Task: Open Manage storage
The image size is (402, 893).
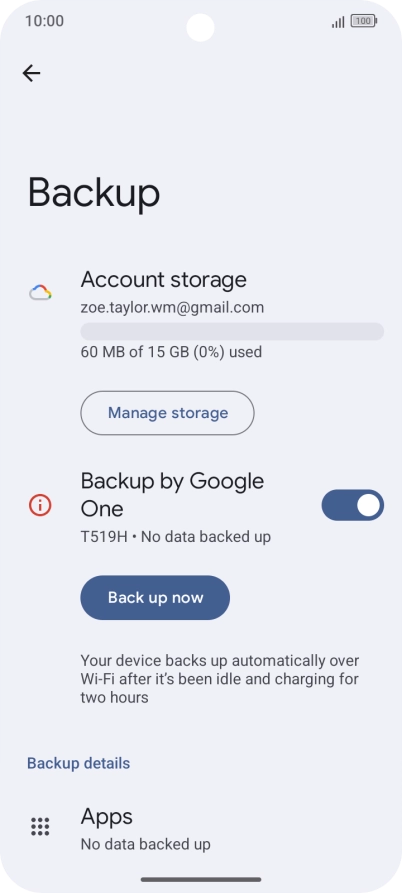Action: click(167, 413)
